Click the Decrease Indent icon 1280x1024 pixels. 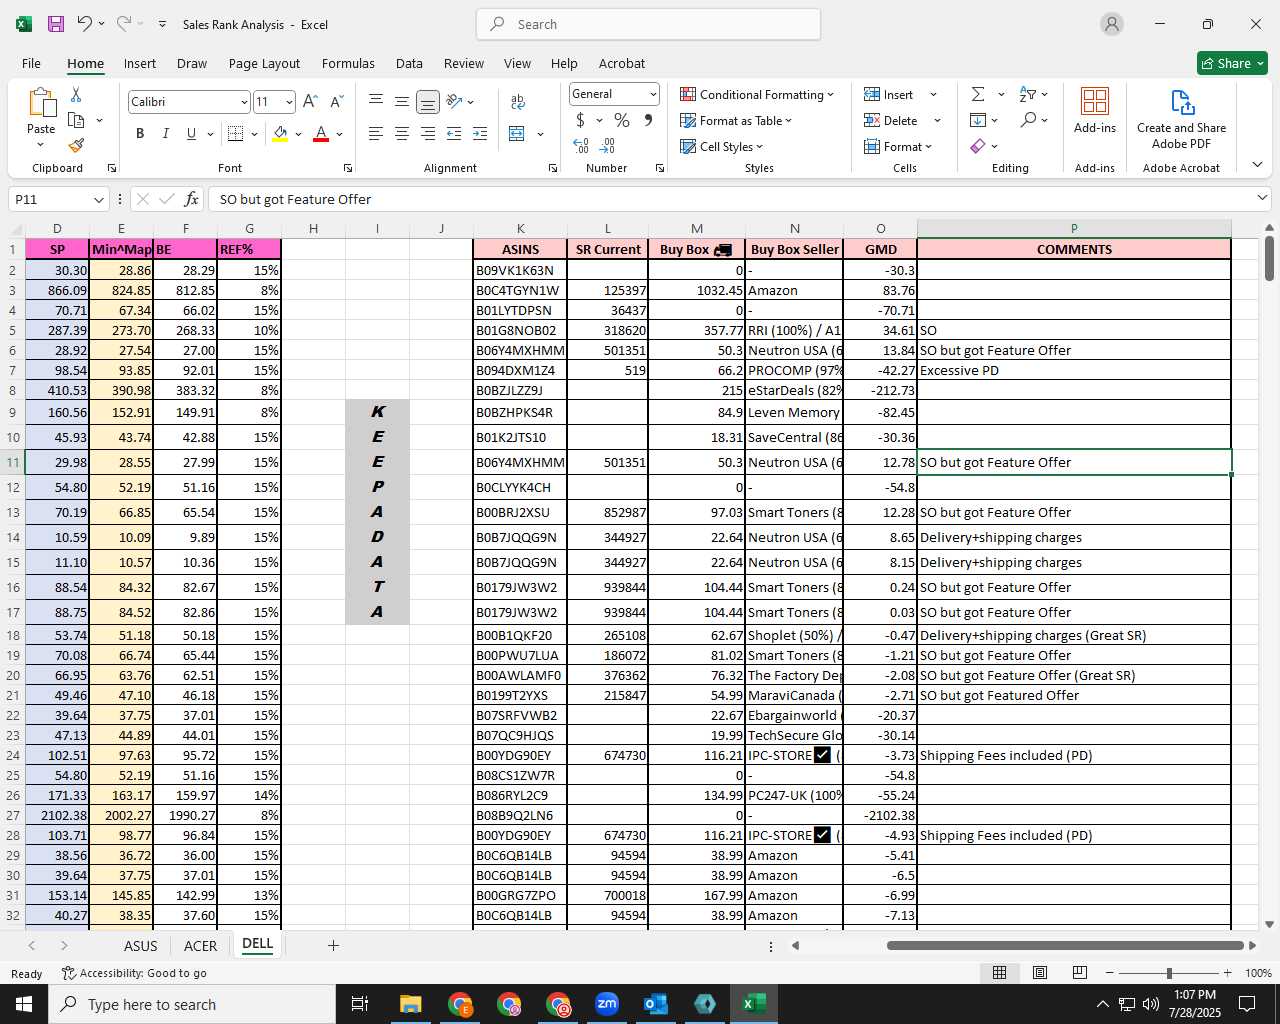pyautogui.click(x=454, y=133)
